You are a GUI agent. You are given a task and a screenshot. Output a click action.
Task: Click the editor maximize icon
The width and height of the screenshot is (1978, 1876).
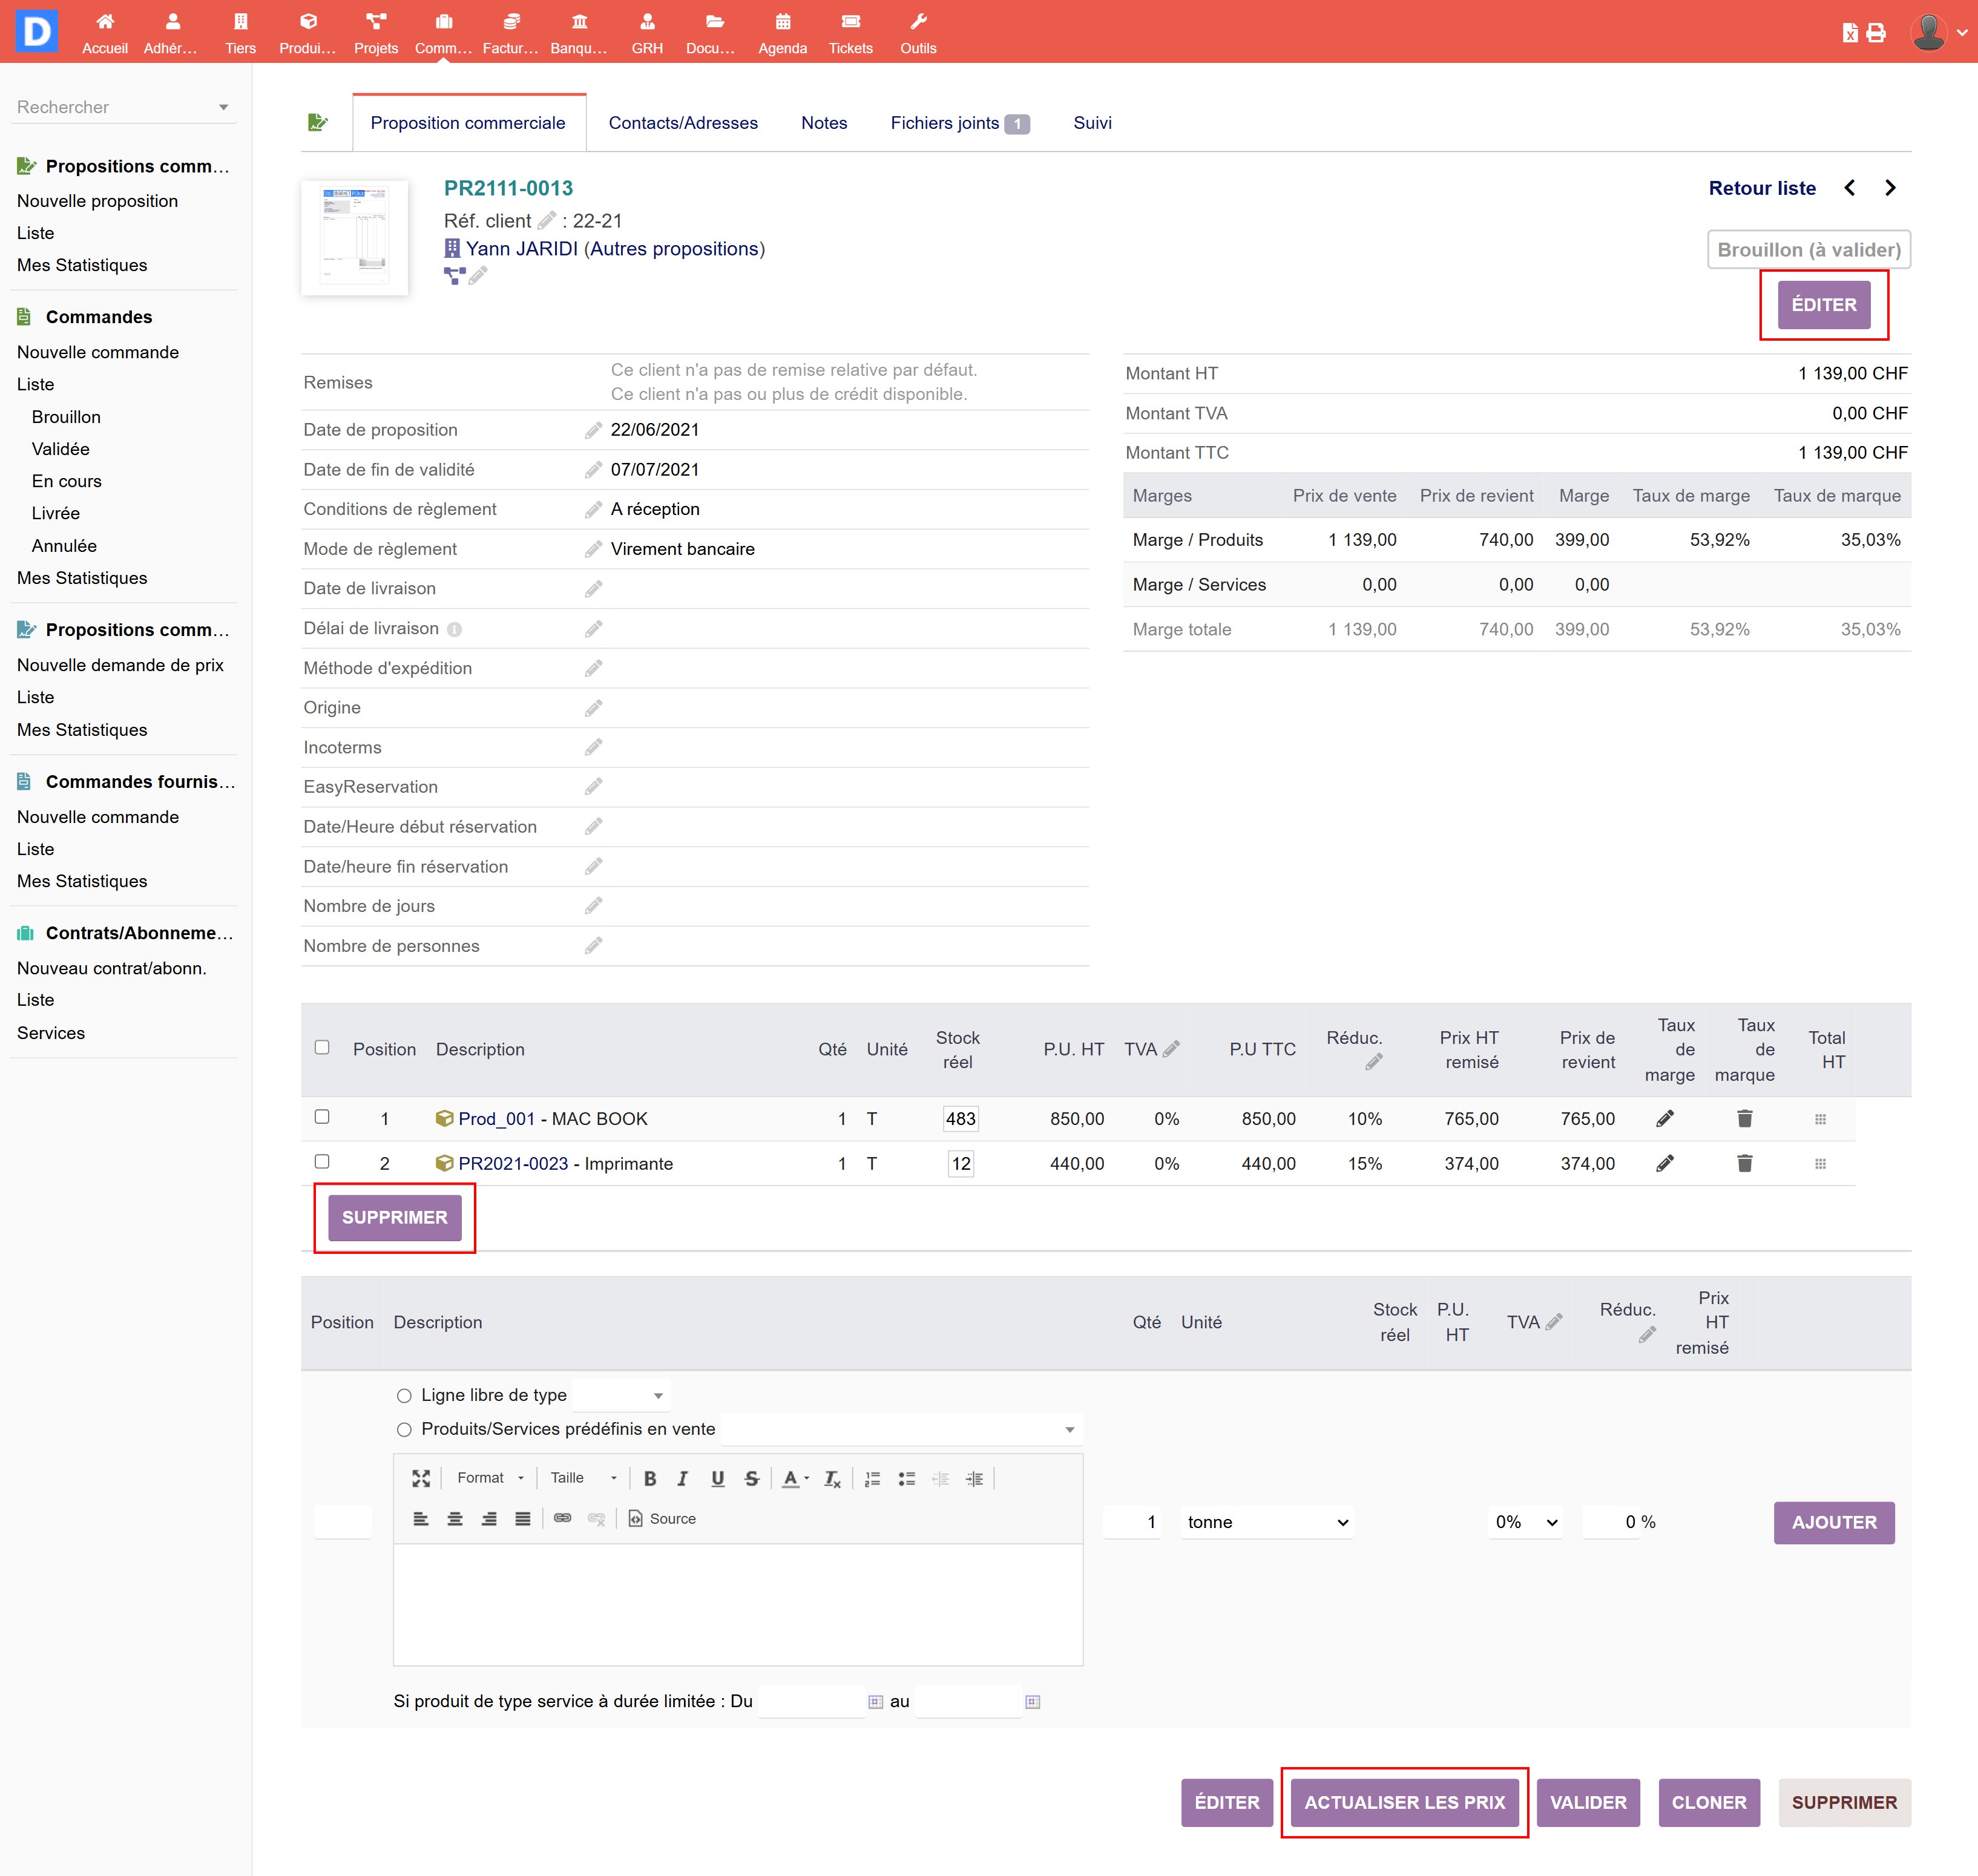tap(421, 1478)
